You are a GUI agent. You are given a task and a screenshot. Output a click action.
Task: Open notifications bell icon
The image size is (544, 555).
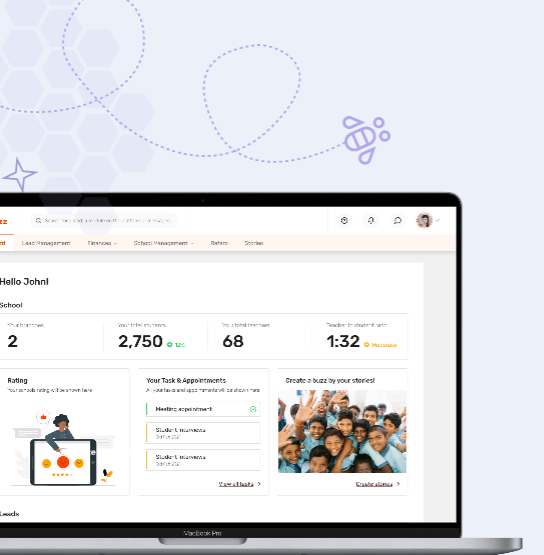pyautogui.click(x=371, y=221)
